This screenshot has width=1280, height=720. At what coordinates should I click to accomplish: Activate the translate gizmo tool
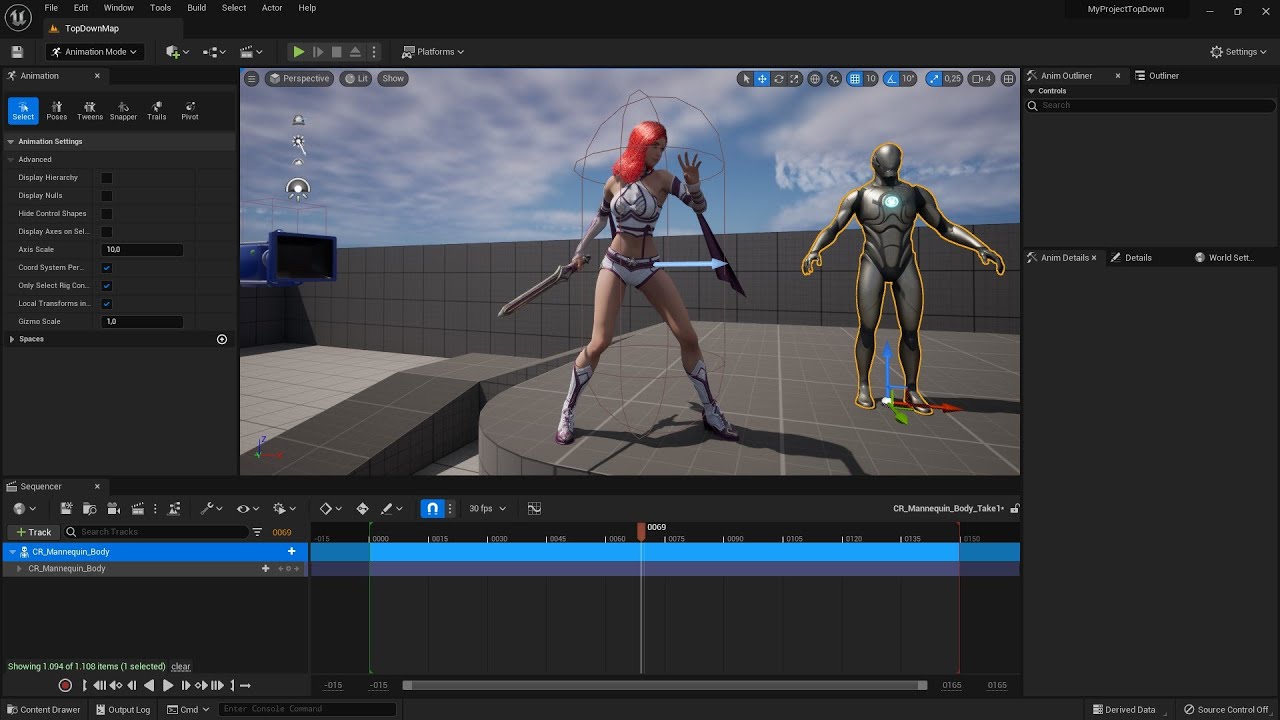point(762,79)
